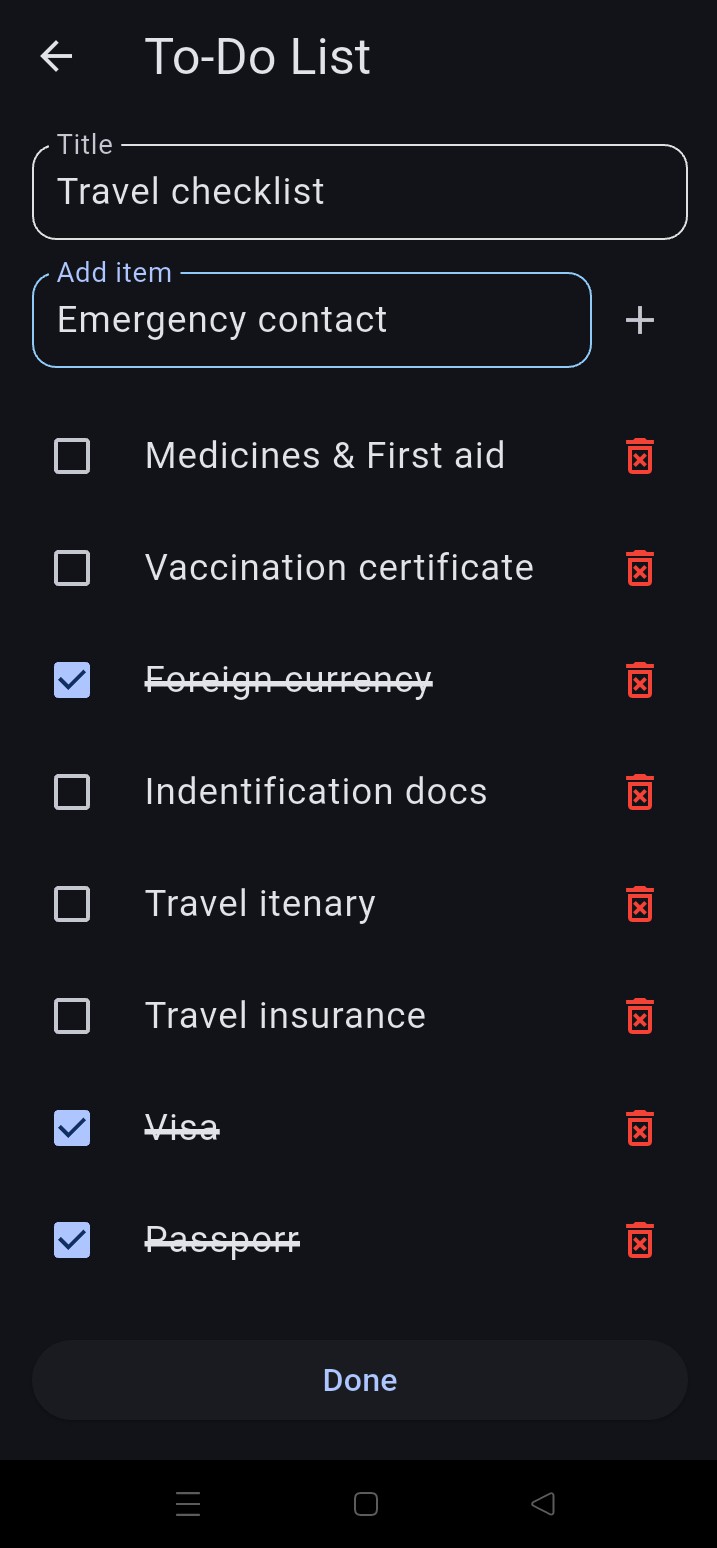This screenshot has width=717, height=1548.
Task: Mark Vaccination certificate as completed
Action: (x=72, y=569)
